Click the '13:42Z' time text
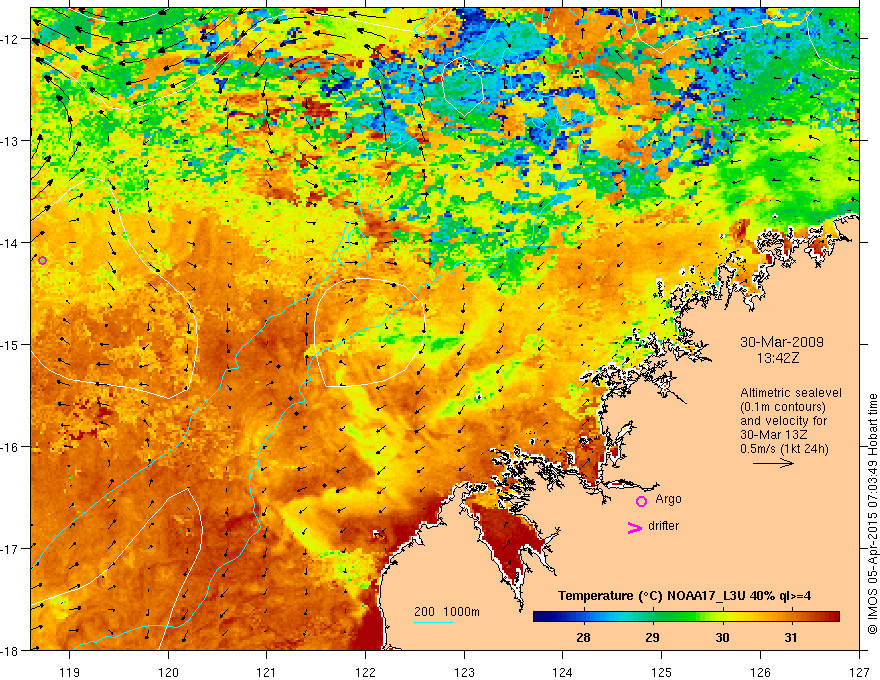The height and width of the screenshot is (680, 880). click(777, 358)
